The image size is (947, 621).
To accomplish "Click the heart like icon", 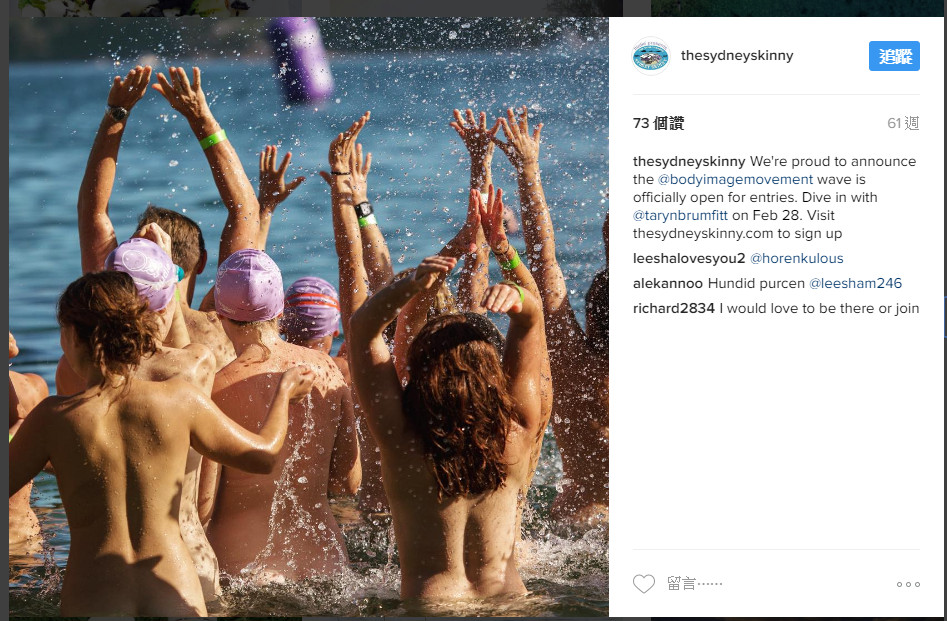I will click(x=643, y=584).
